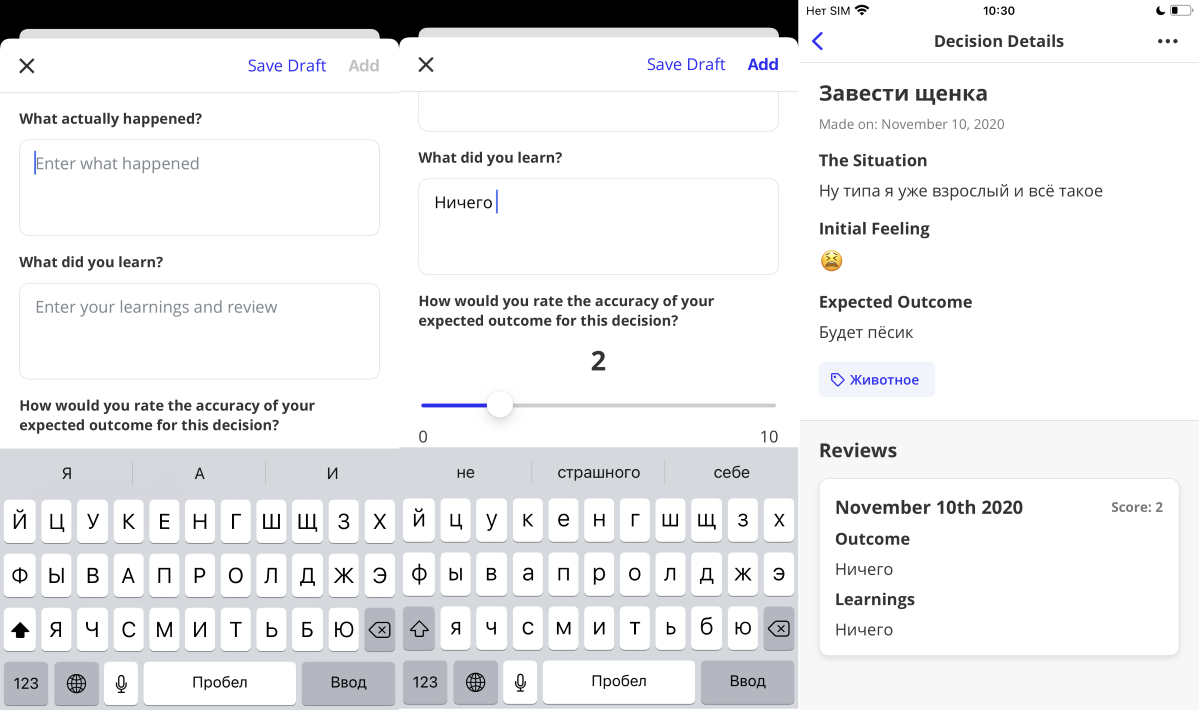Screen dimensions: 1200x710
Task: Choose the 'И' suggestion on left keyboard
Action: (x=333, y=474)
